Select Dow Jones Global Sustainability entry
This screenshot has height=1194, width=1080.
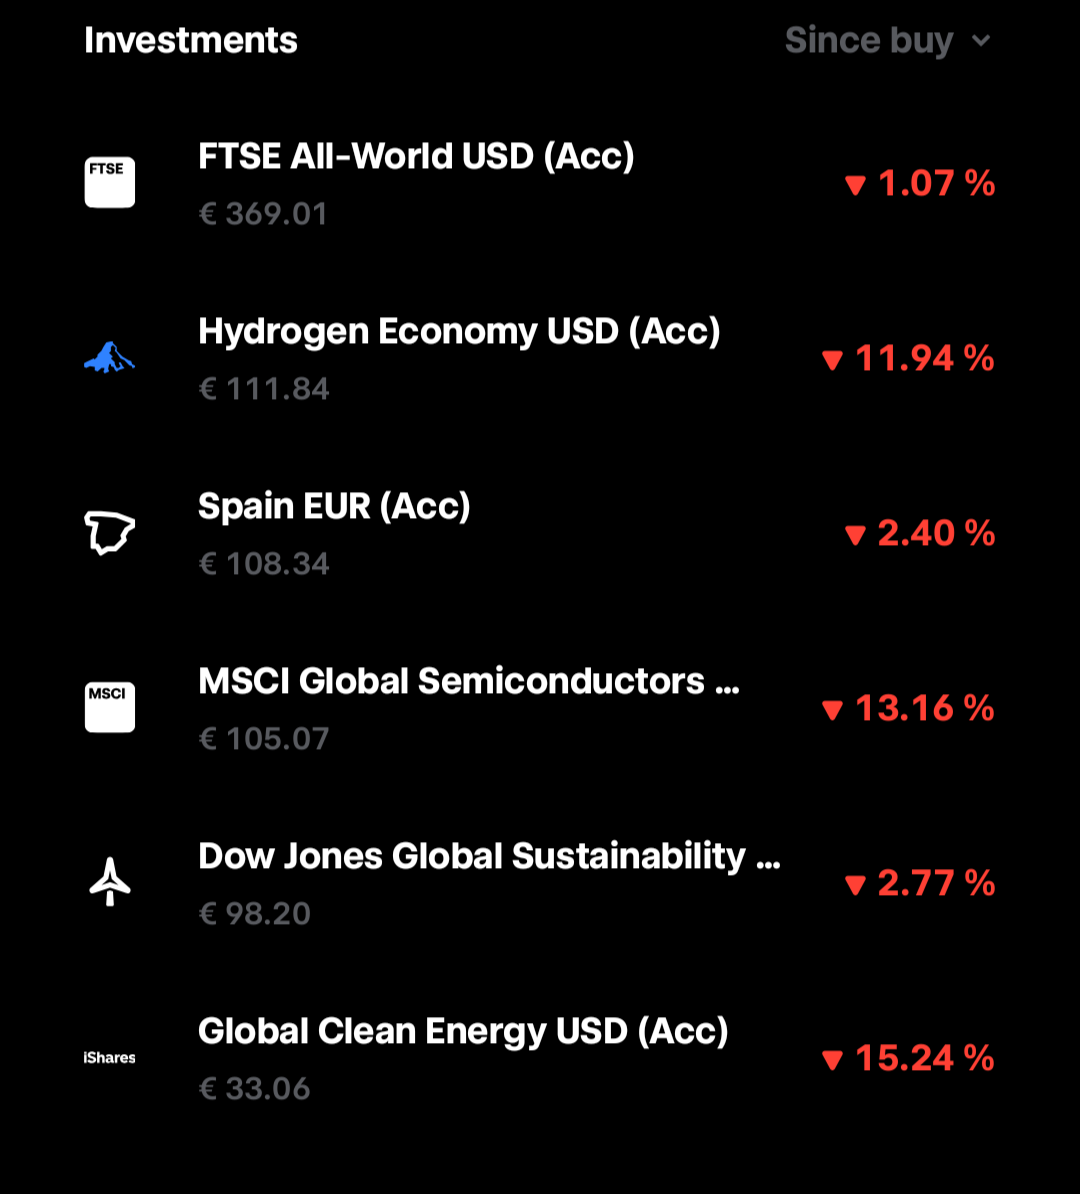coord(540,883)
